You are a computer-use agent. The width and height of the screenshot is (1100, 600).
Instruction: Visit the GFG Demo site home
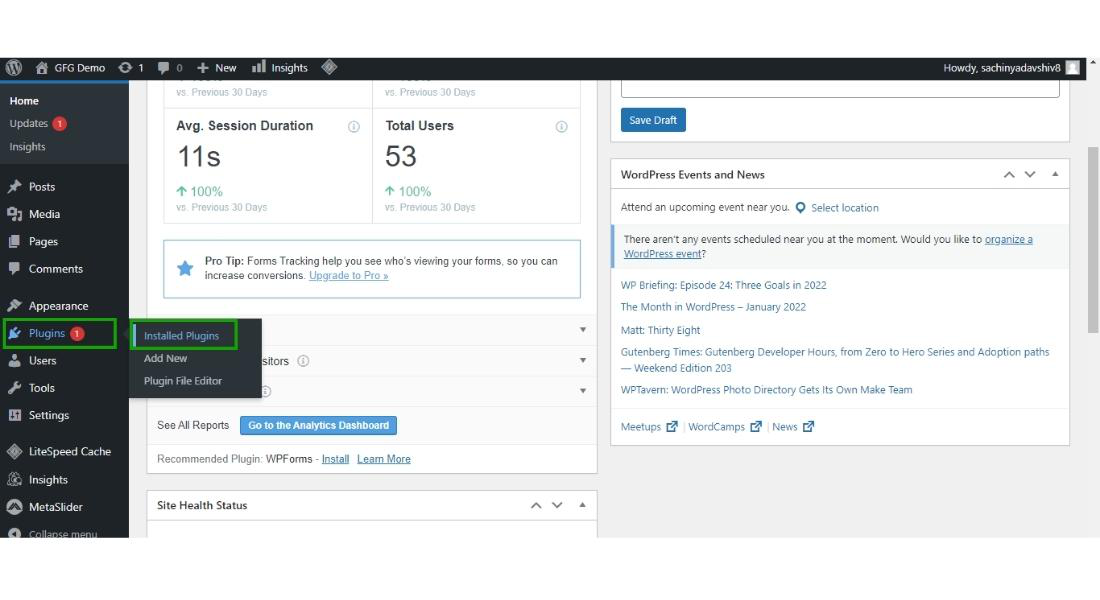[x=70, y=67]
